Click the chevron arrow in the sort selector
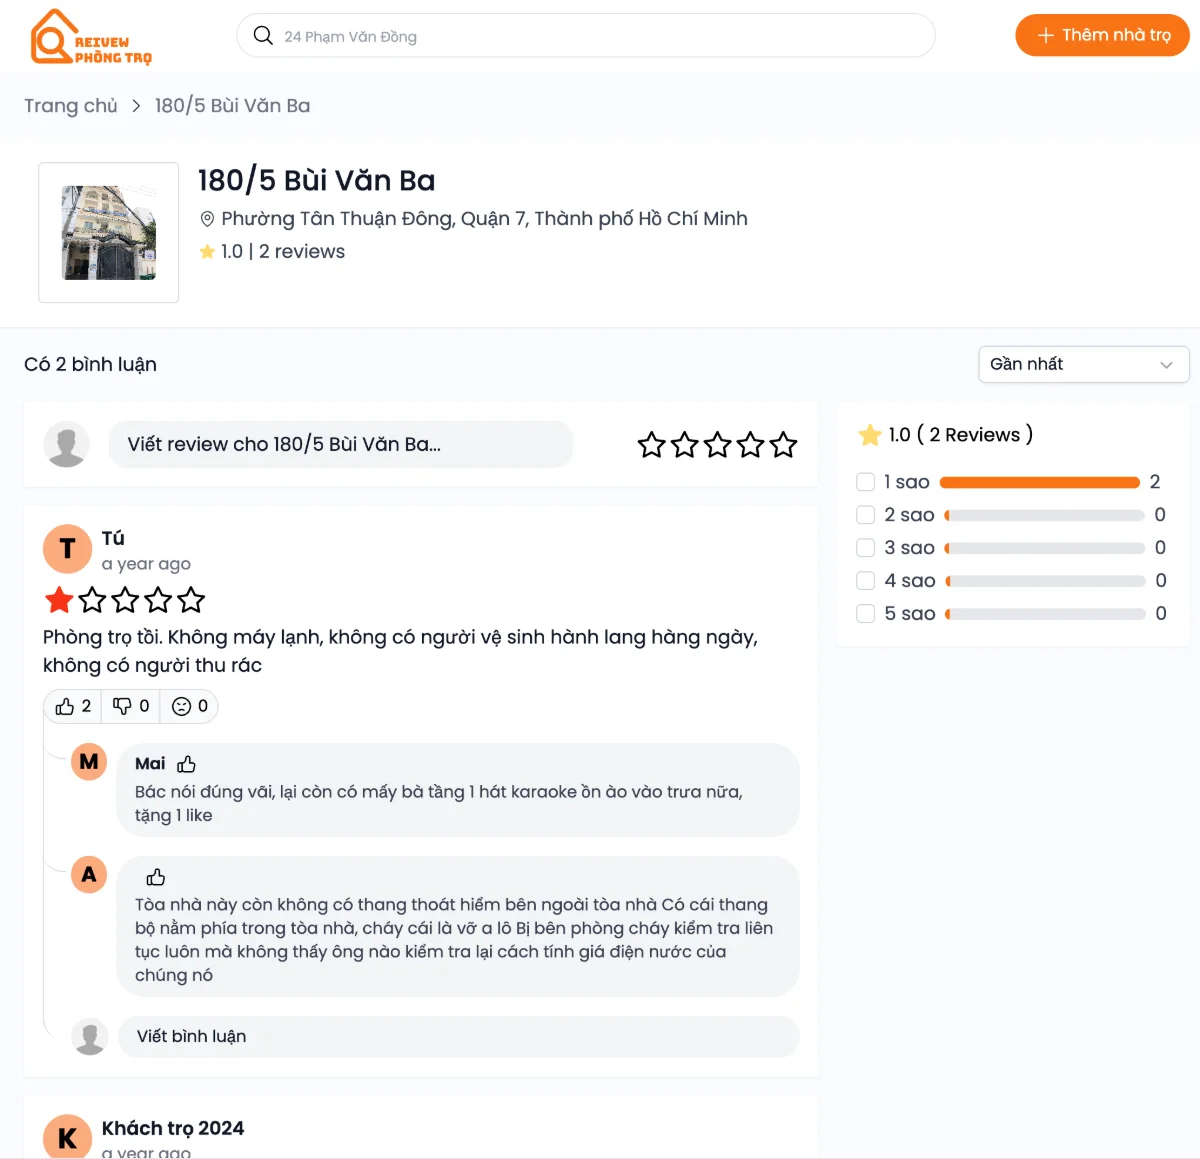The height and width of the screenshot is (1159, 1200). 1166,364
